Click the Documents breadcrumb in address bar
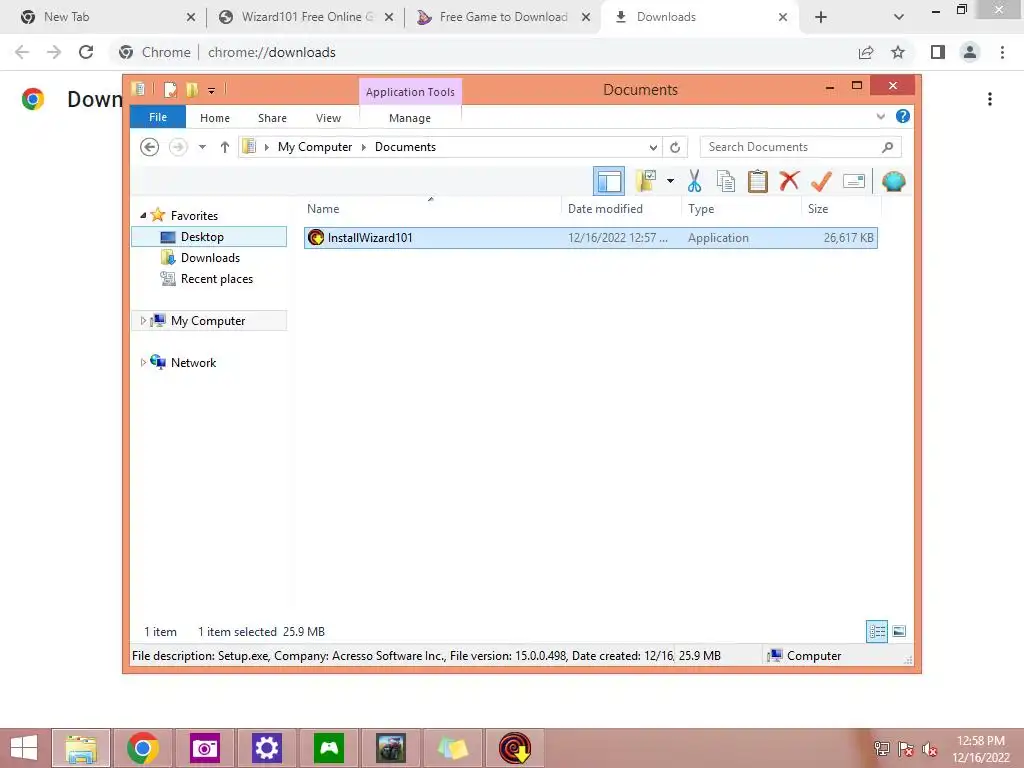Image resolution: width=1024 pixels, height=768 pixels. pos(405,147)
